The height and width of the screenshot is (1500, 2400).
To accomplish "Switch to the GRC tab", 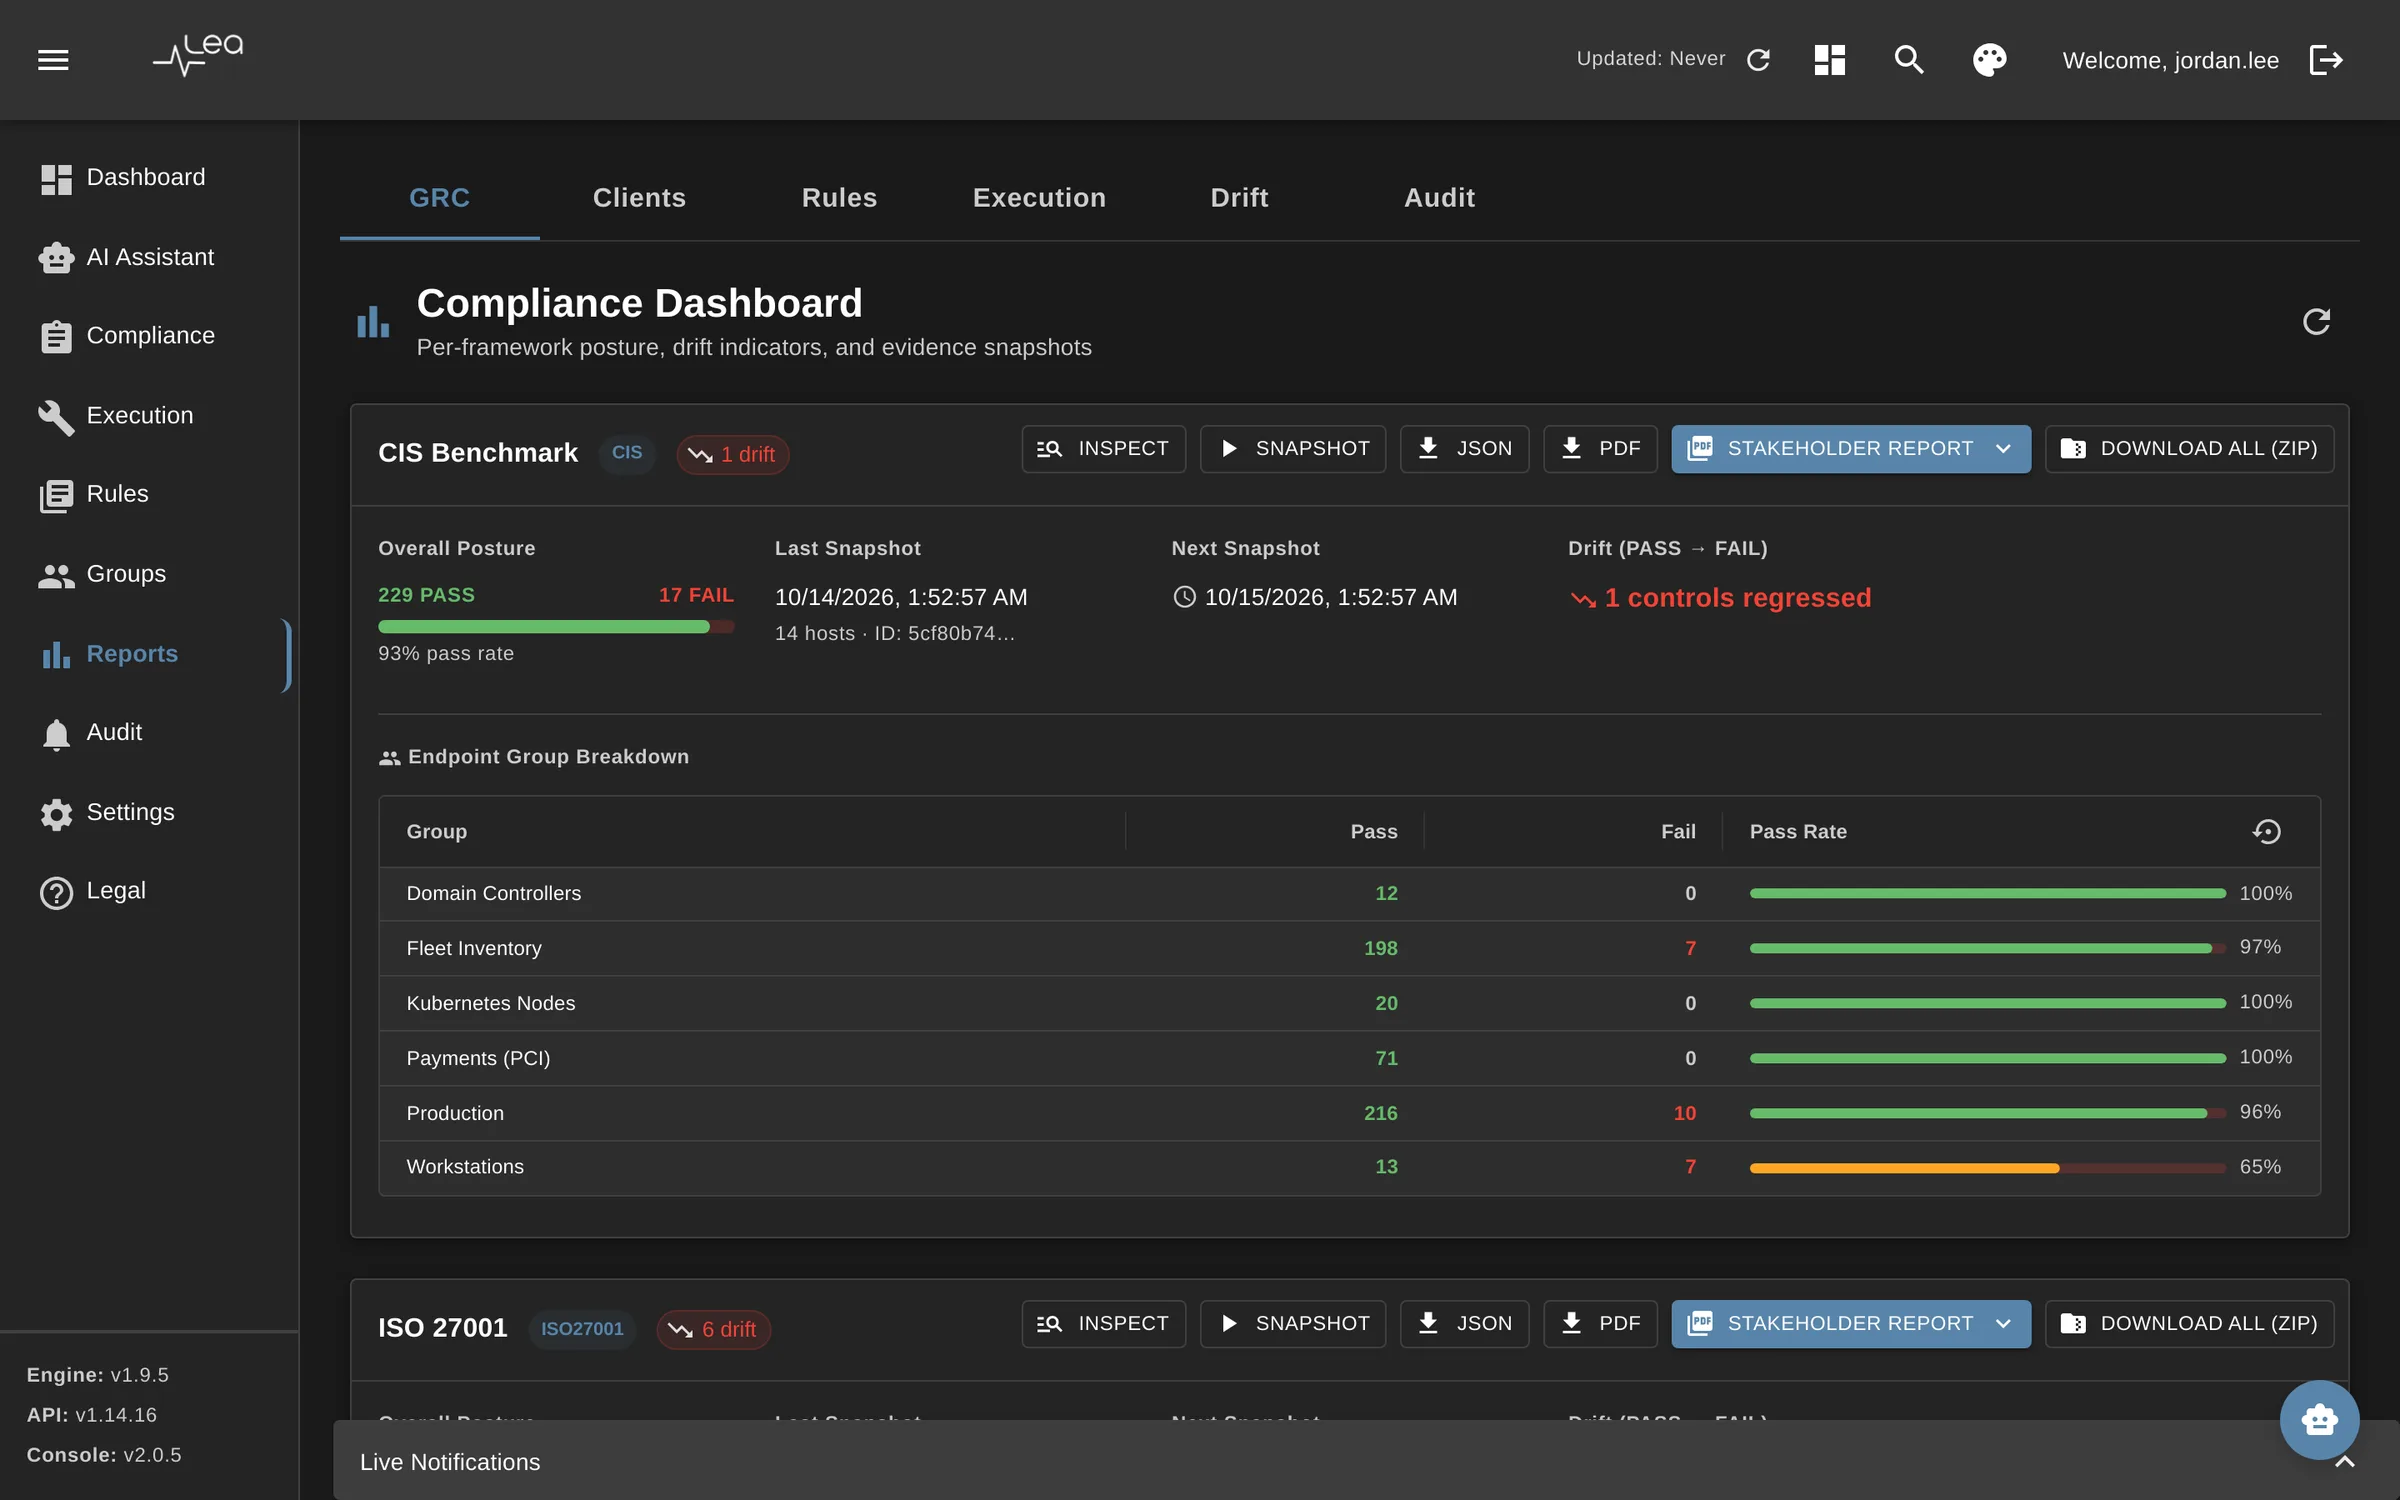I will click(439, 198).
